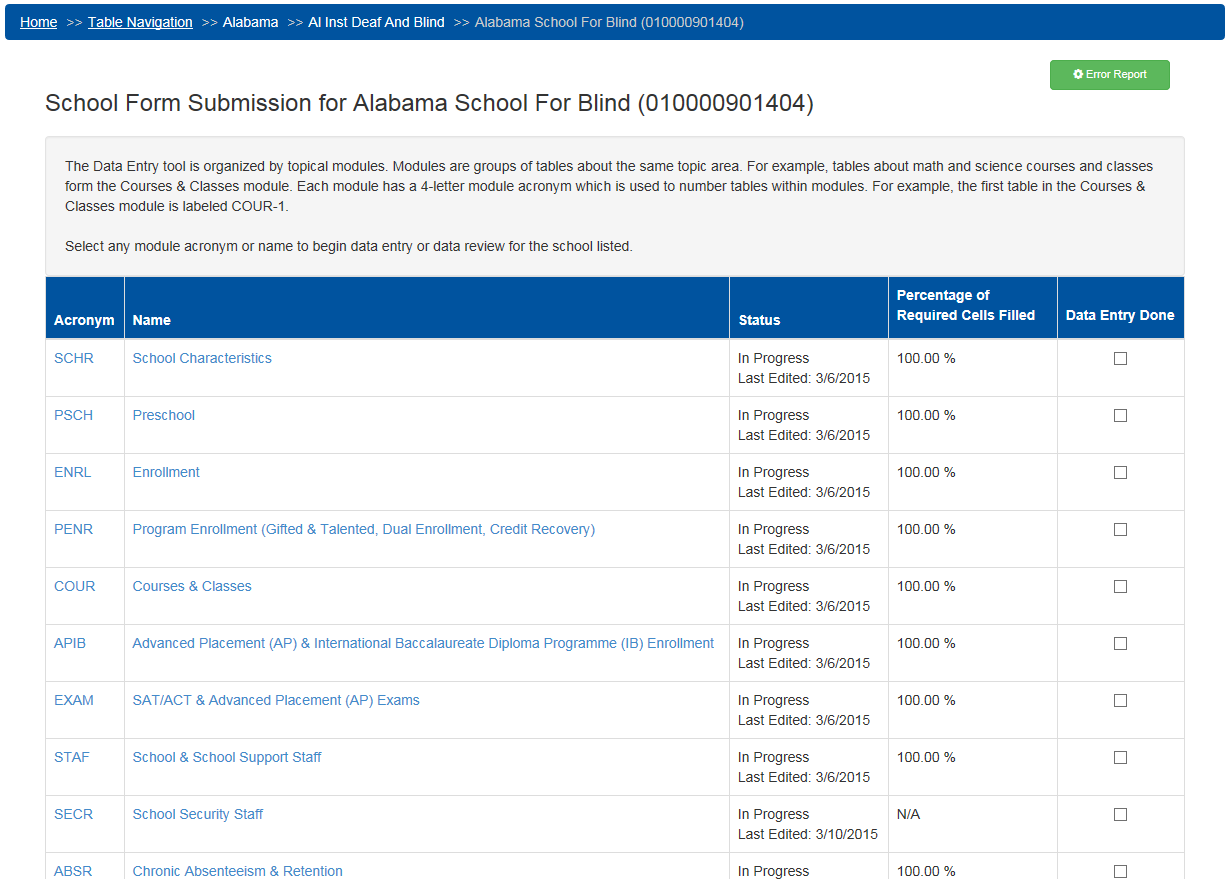Viewport: 1231px width, 879px height.
Task: Open the APIB acronym link
Action: point(70,643)
